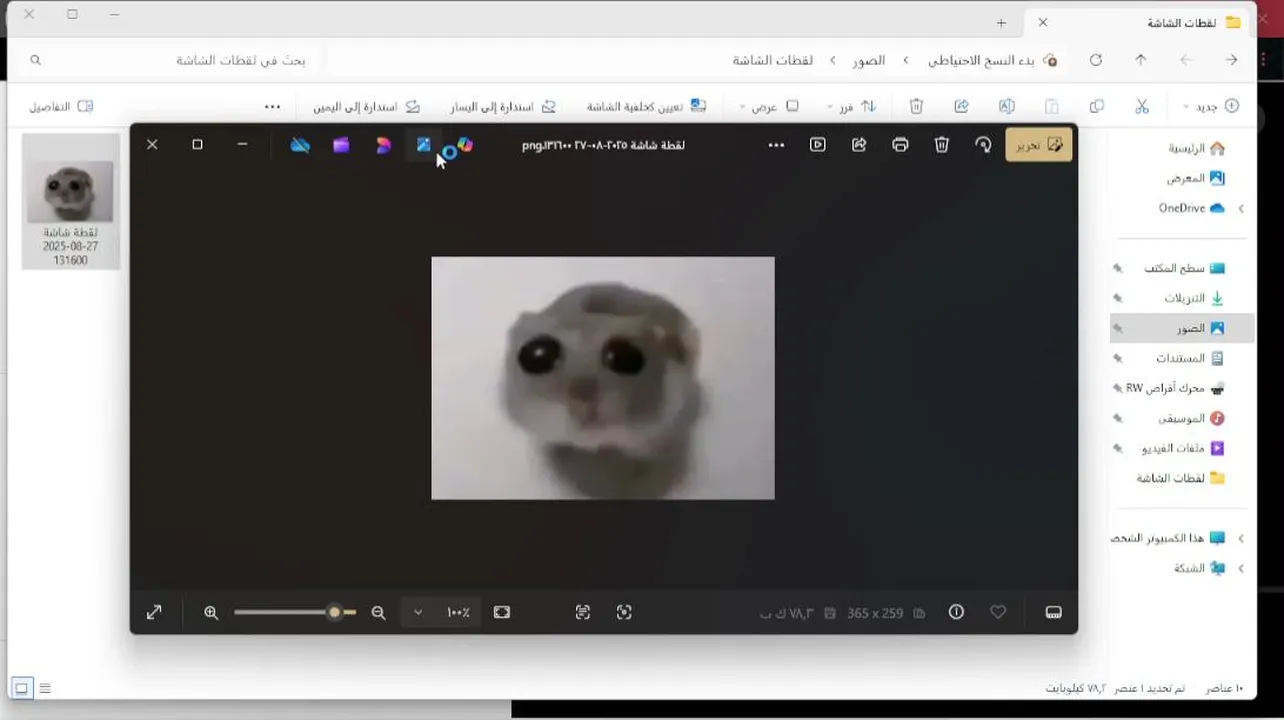The image size is (1284, 720).
Task: Select لقطات الشاشة folder in sidebar
Action: (x=1178, y=478)
